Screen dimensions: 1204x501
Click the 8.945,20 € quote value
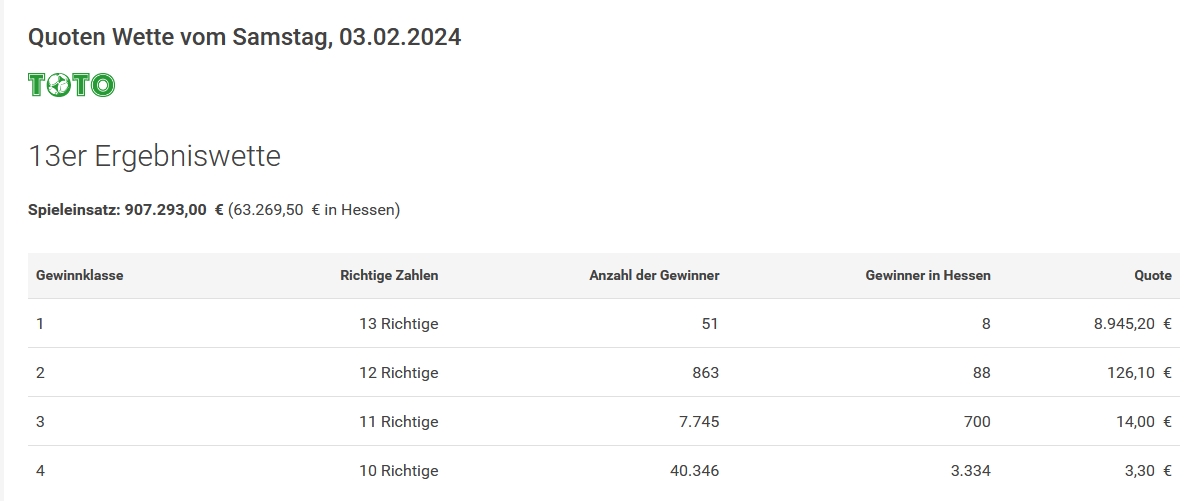click(x=1133, y=324)
